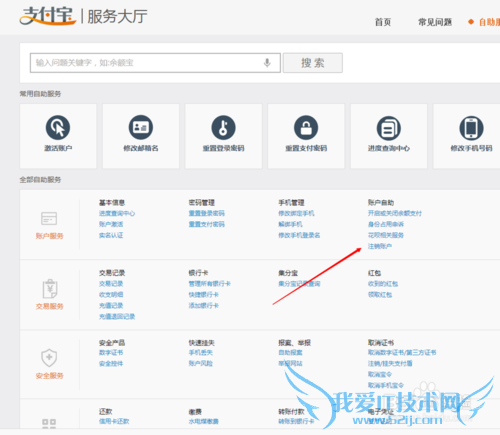
Task: Open the 进度查询中心 link under 基本信息
Action: [x=117, y=213]
